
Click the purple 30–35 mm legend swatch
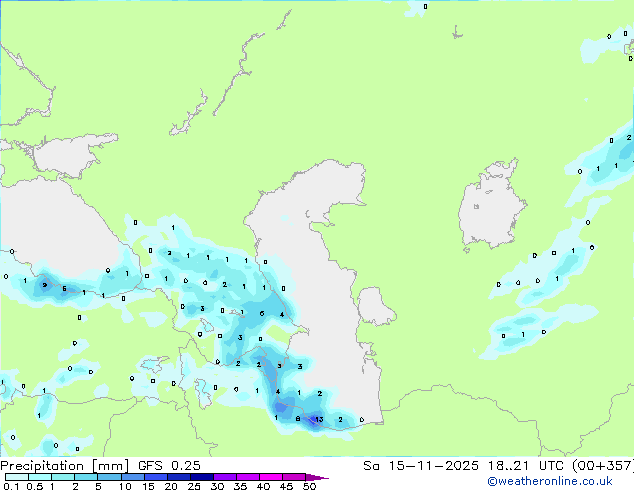click(225, 477)
